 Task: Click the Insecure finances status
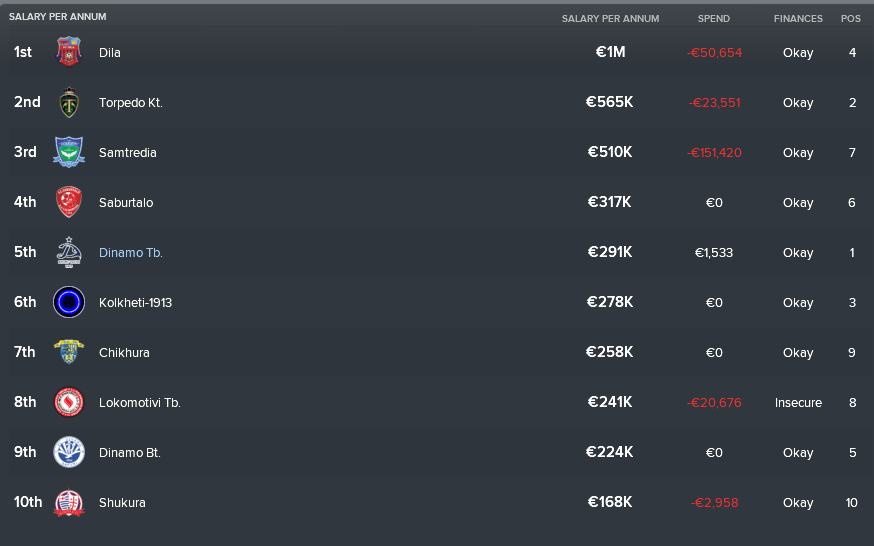(x=798, y=402)
